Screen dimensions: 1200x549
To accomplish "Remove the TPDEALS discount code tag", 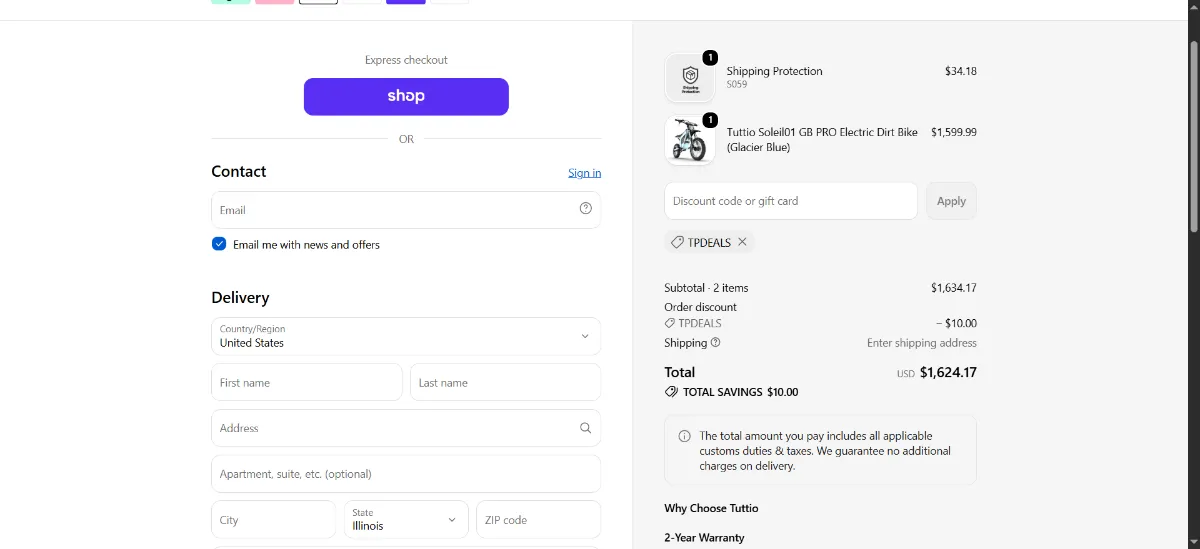I will (x=743, y=242).
